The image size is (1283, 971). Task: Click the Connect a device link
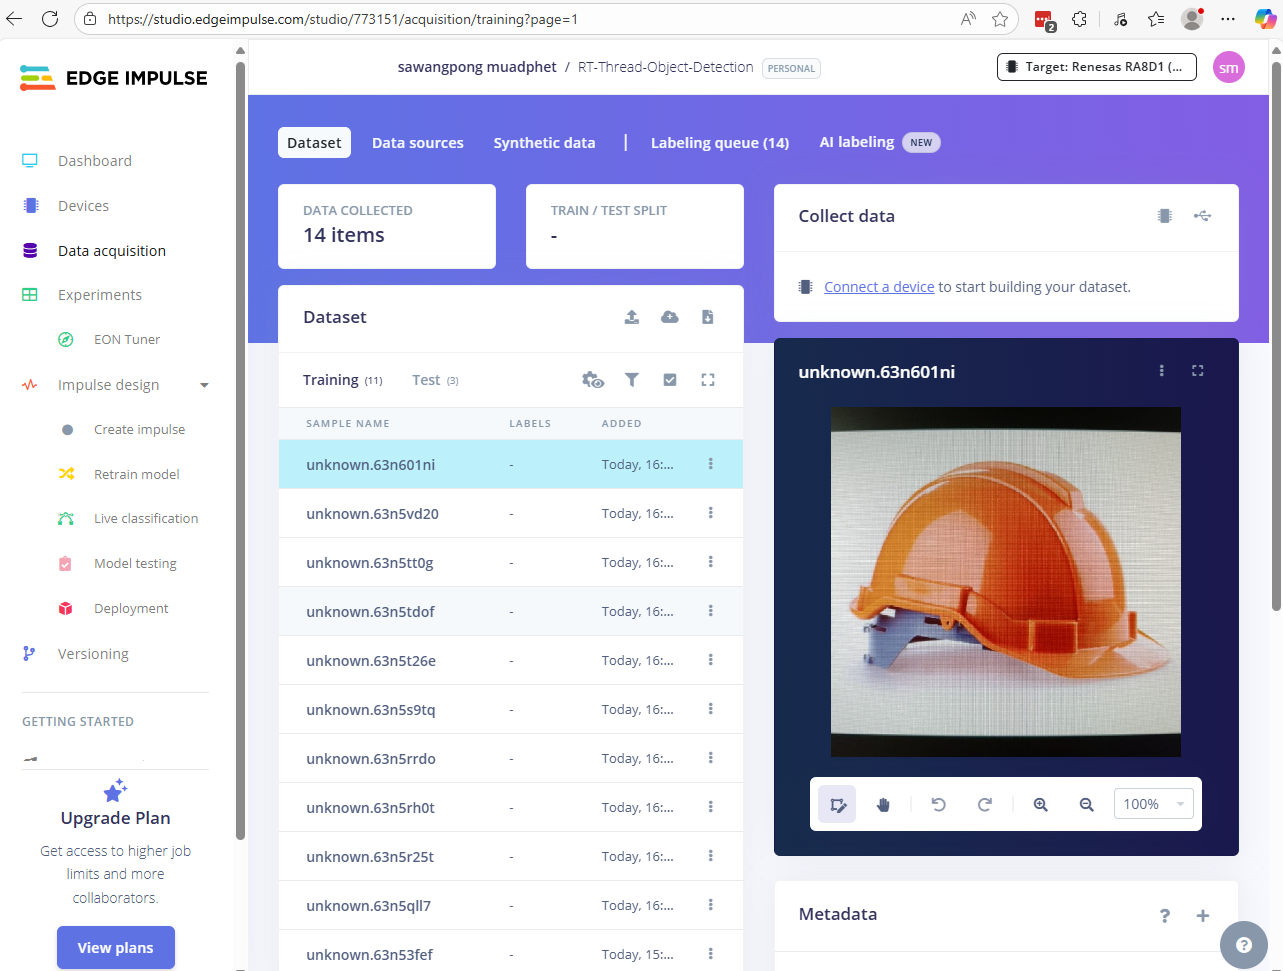(x=878, y=287)
